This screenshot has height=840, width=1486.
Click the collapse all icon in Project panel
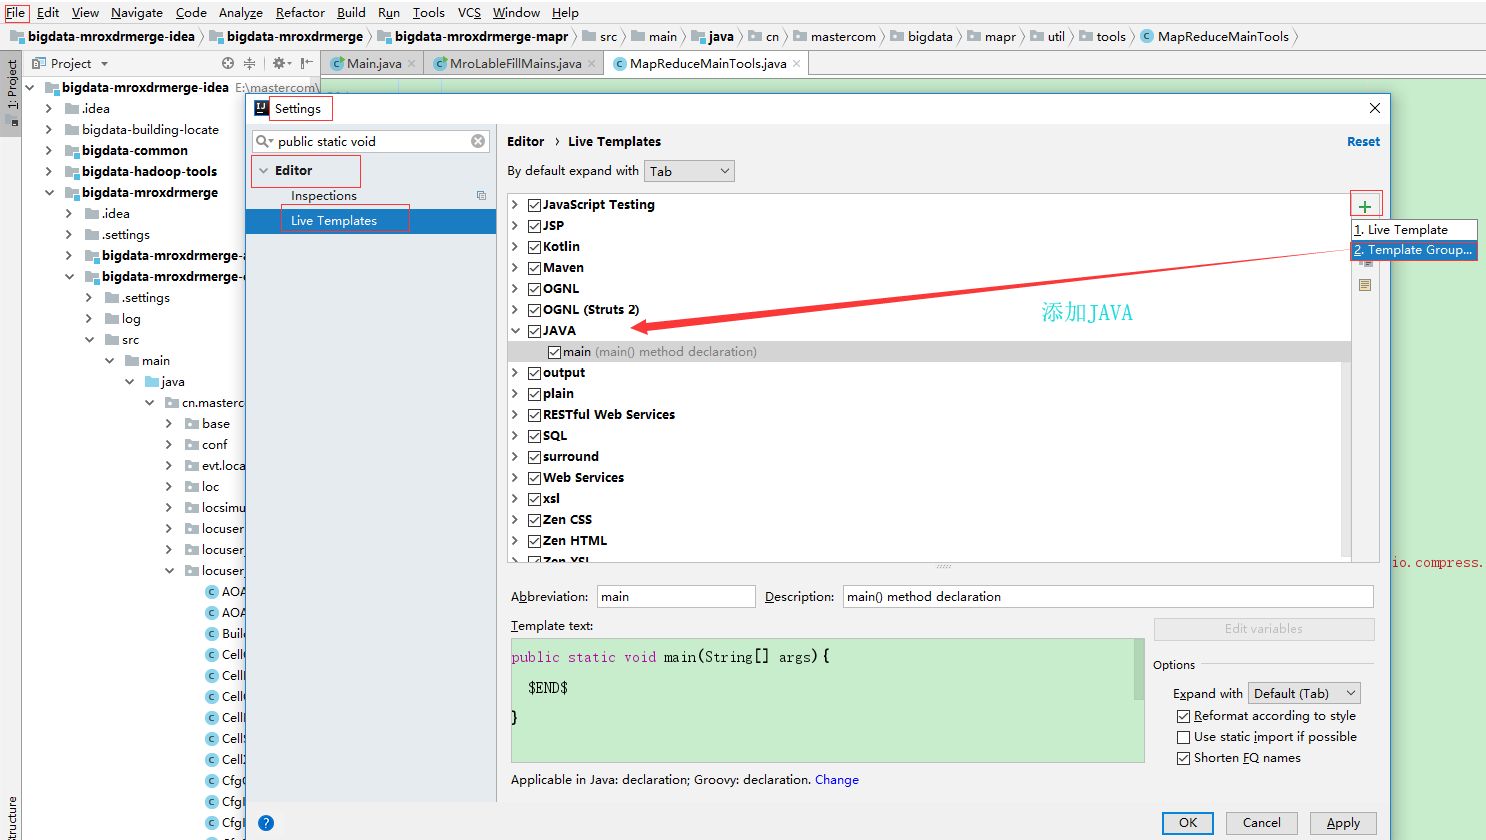[249, 63]
